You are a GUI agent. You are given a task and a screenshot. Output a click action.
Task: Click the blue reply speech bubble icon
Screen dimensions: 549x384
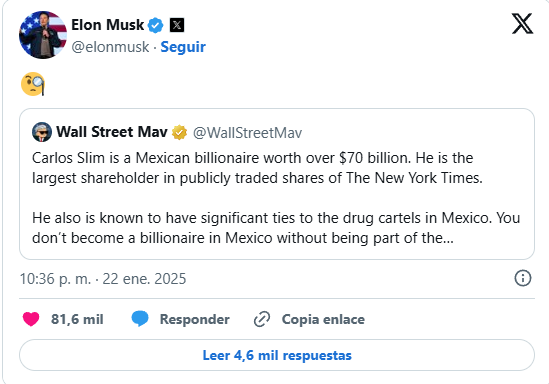pyautogui.click(x=140, y=319)
